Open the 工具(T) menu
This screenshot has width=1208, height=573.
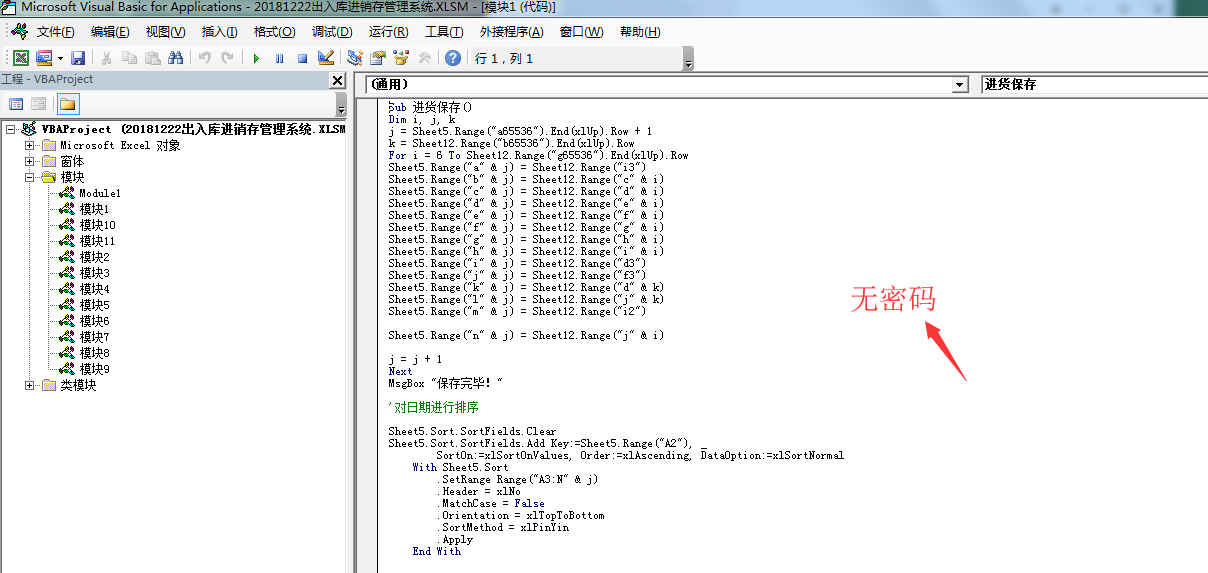pyautogui.click(x=444, y=32)
